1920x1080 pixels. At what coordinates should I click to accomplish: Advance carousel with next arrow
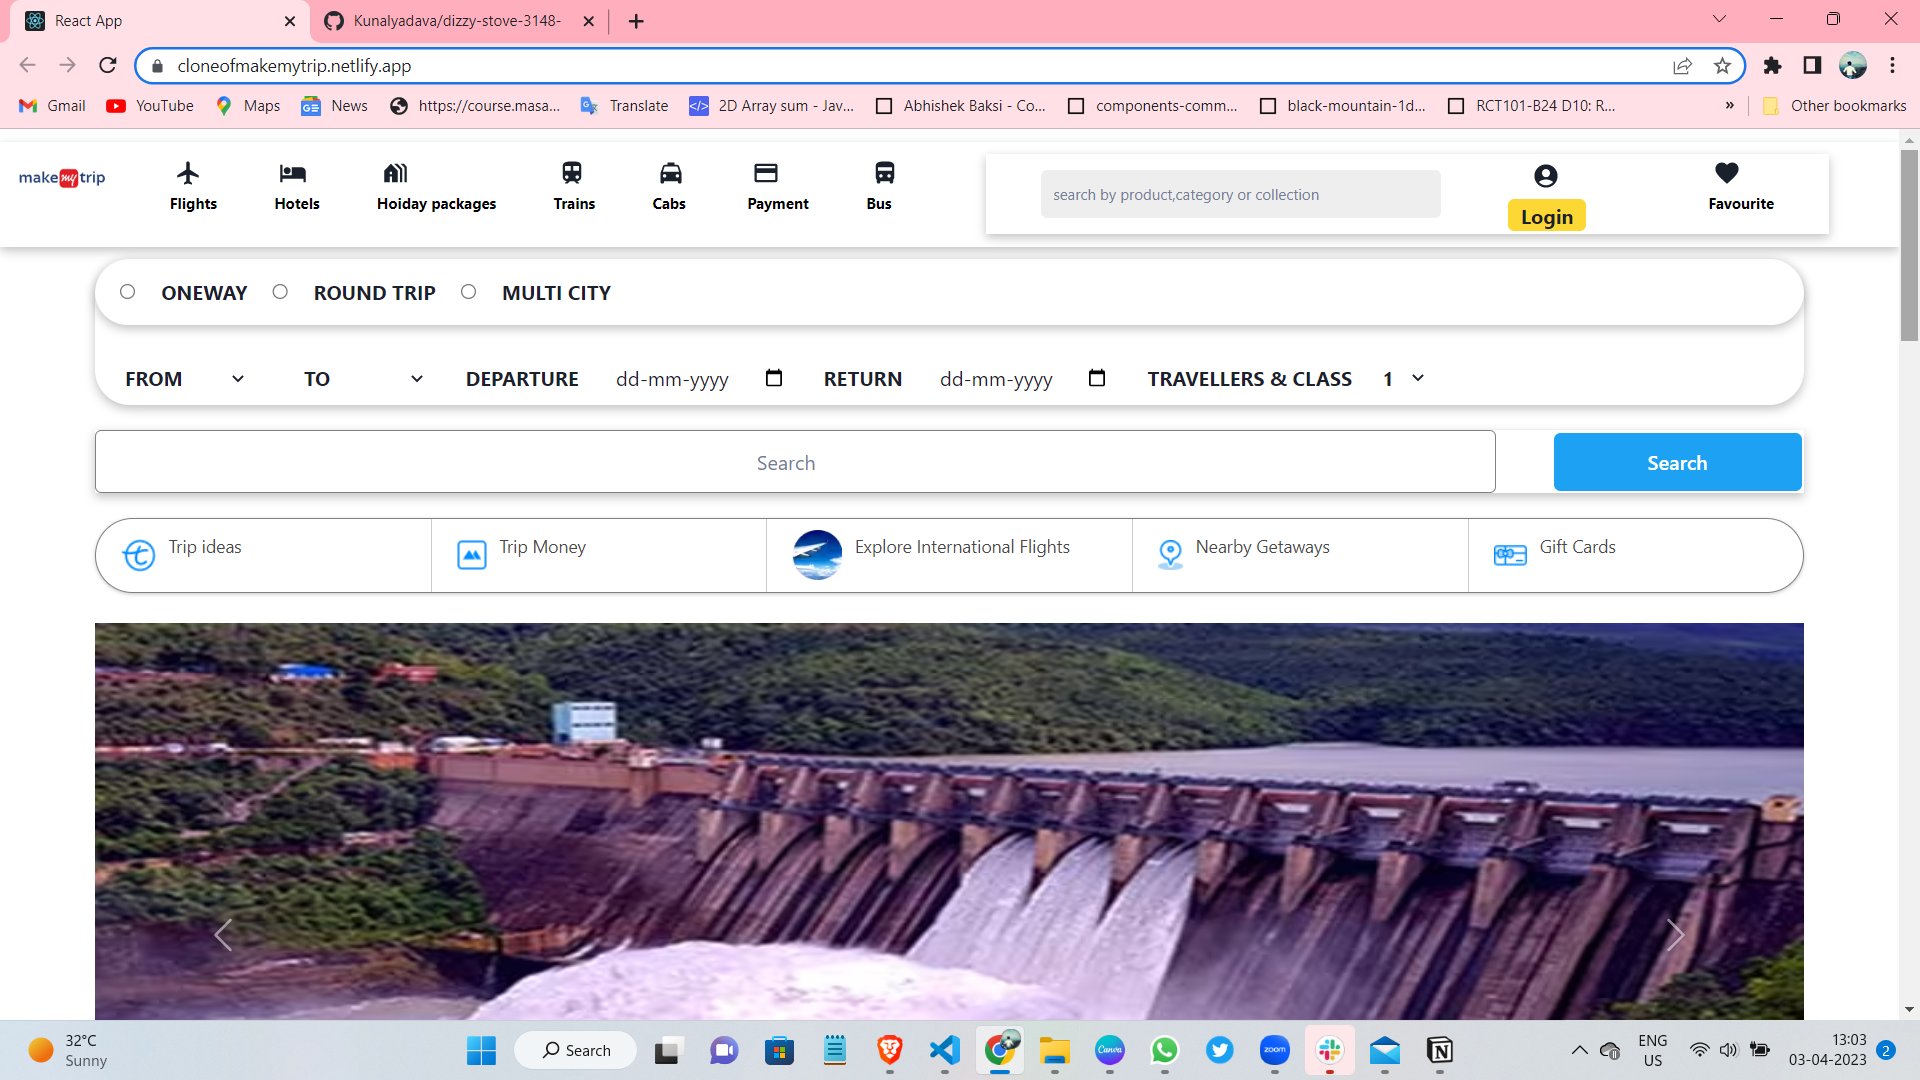coord(1675,935)
